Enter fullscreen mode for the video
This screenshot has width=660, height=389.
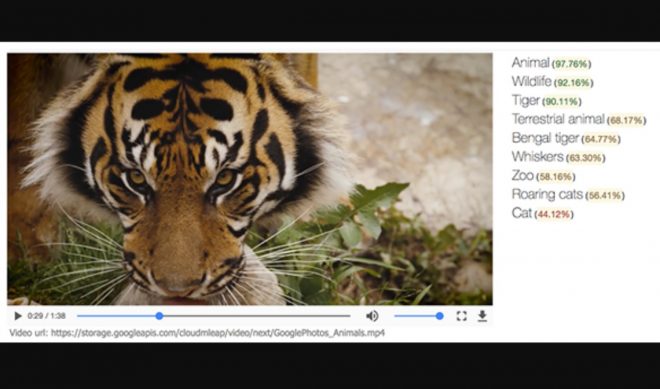(x=461, y=316)
